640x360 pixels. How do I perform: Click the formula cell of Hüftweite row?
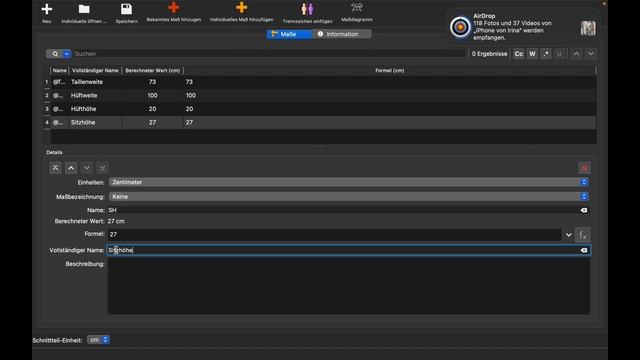[390, 96]
